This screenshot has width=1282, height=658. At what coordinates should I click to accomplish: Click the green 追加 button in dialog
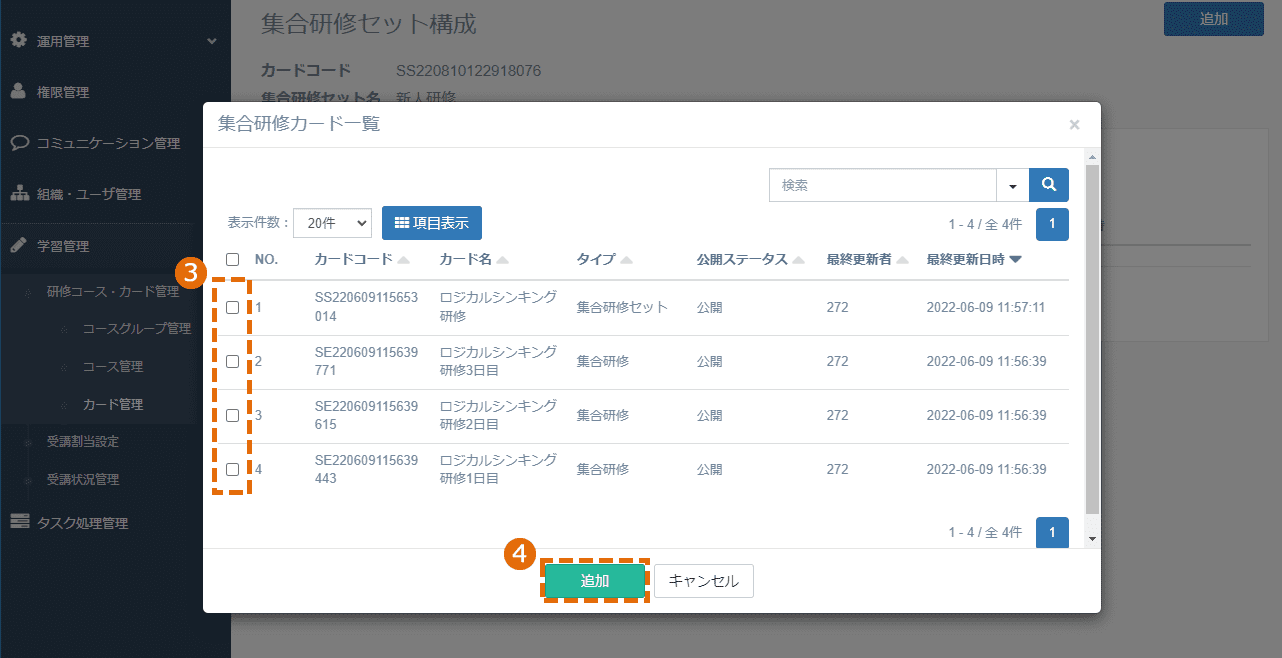[595, 581]
